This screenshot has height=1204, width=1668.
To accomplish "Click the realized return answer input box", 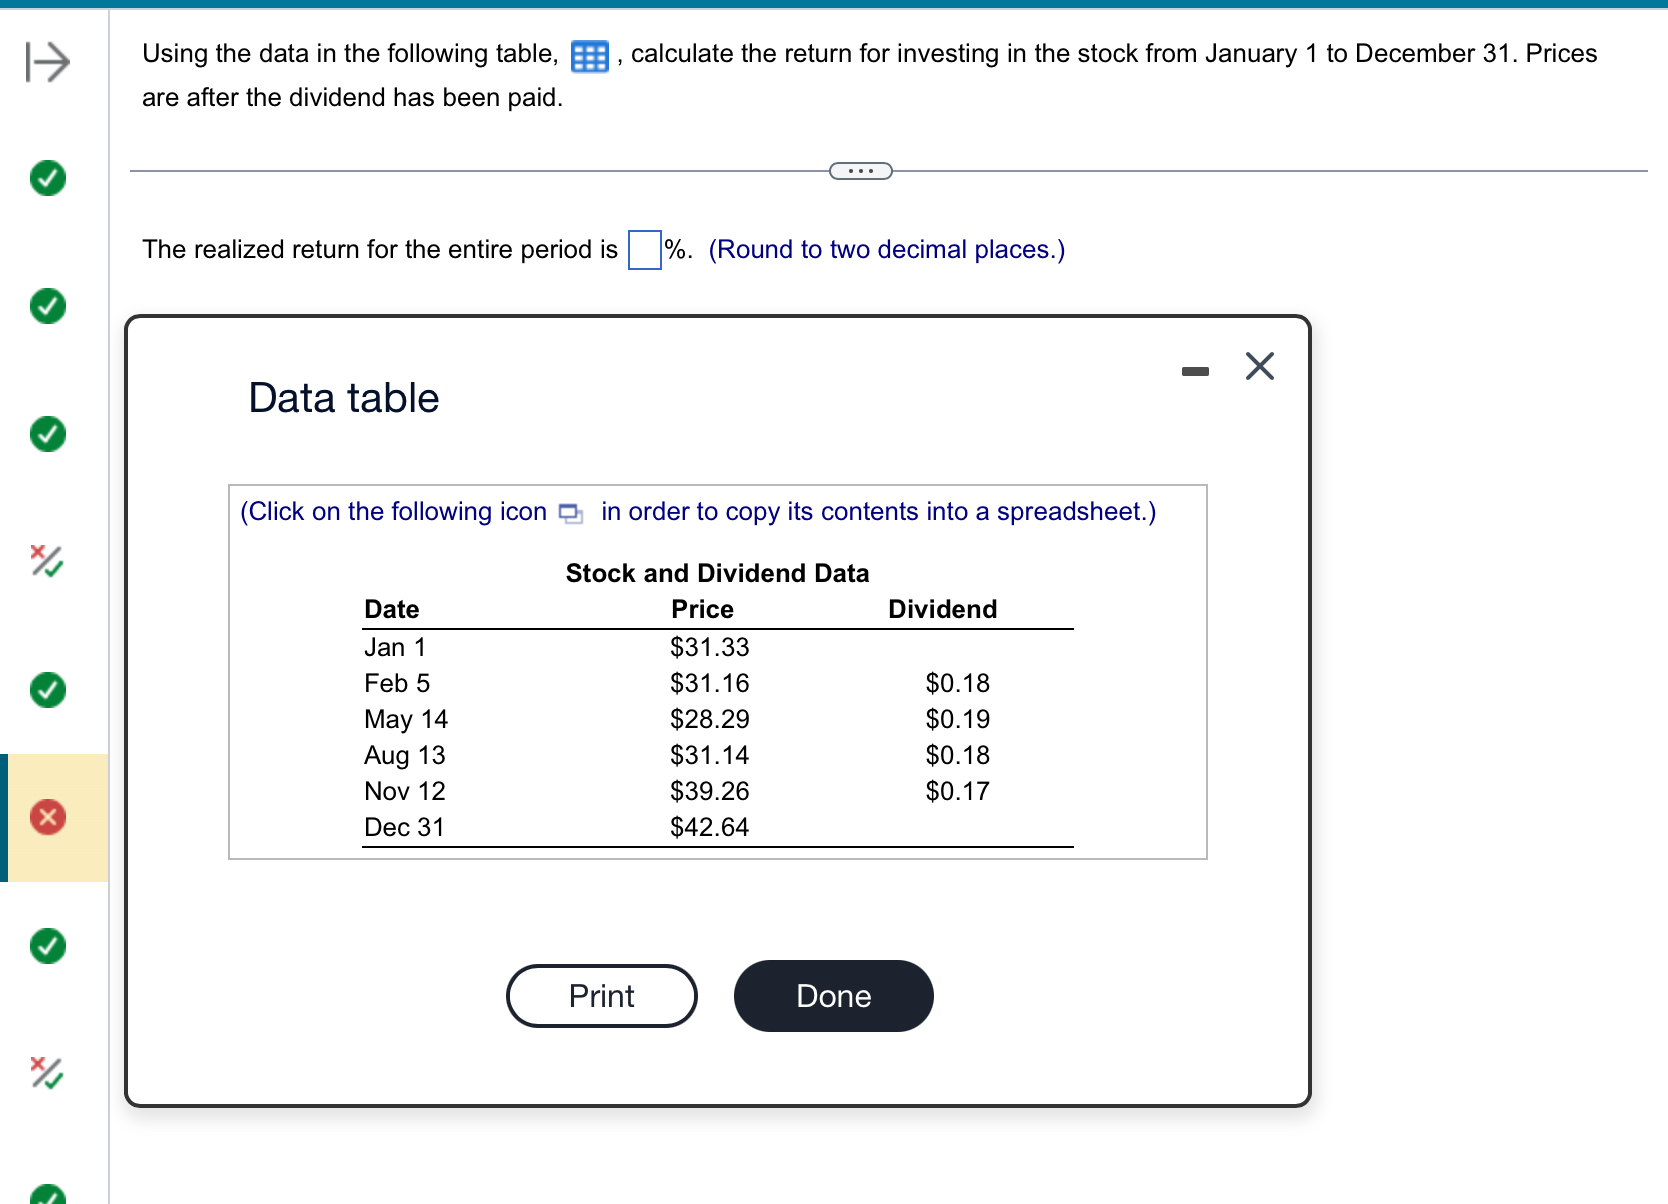I will click(645, 250).
